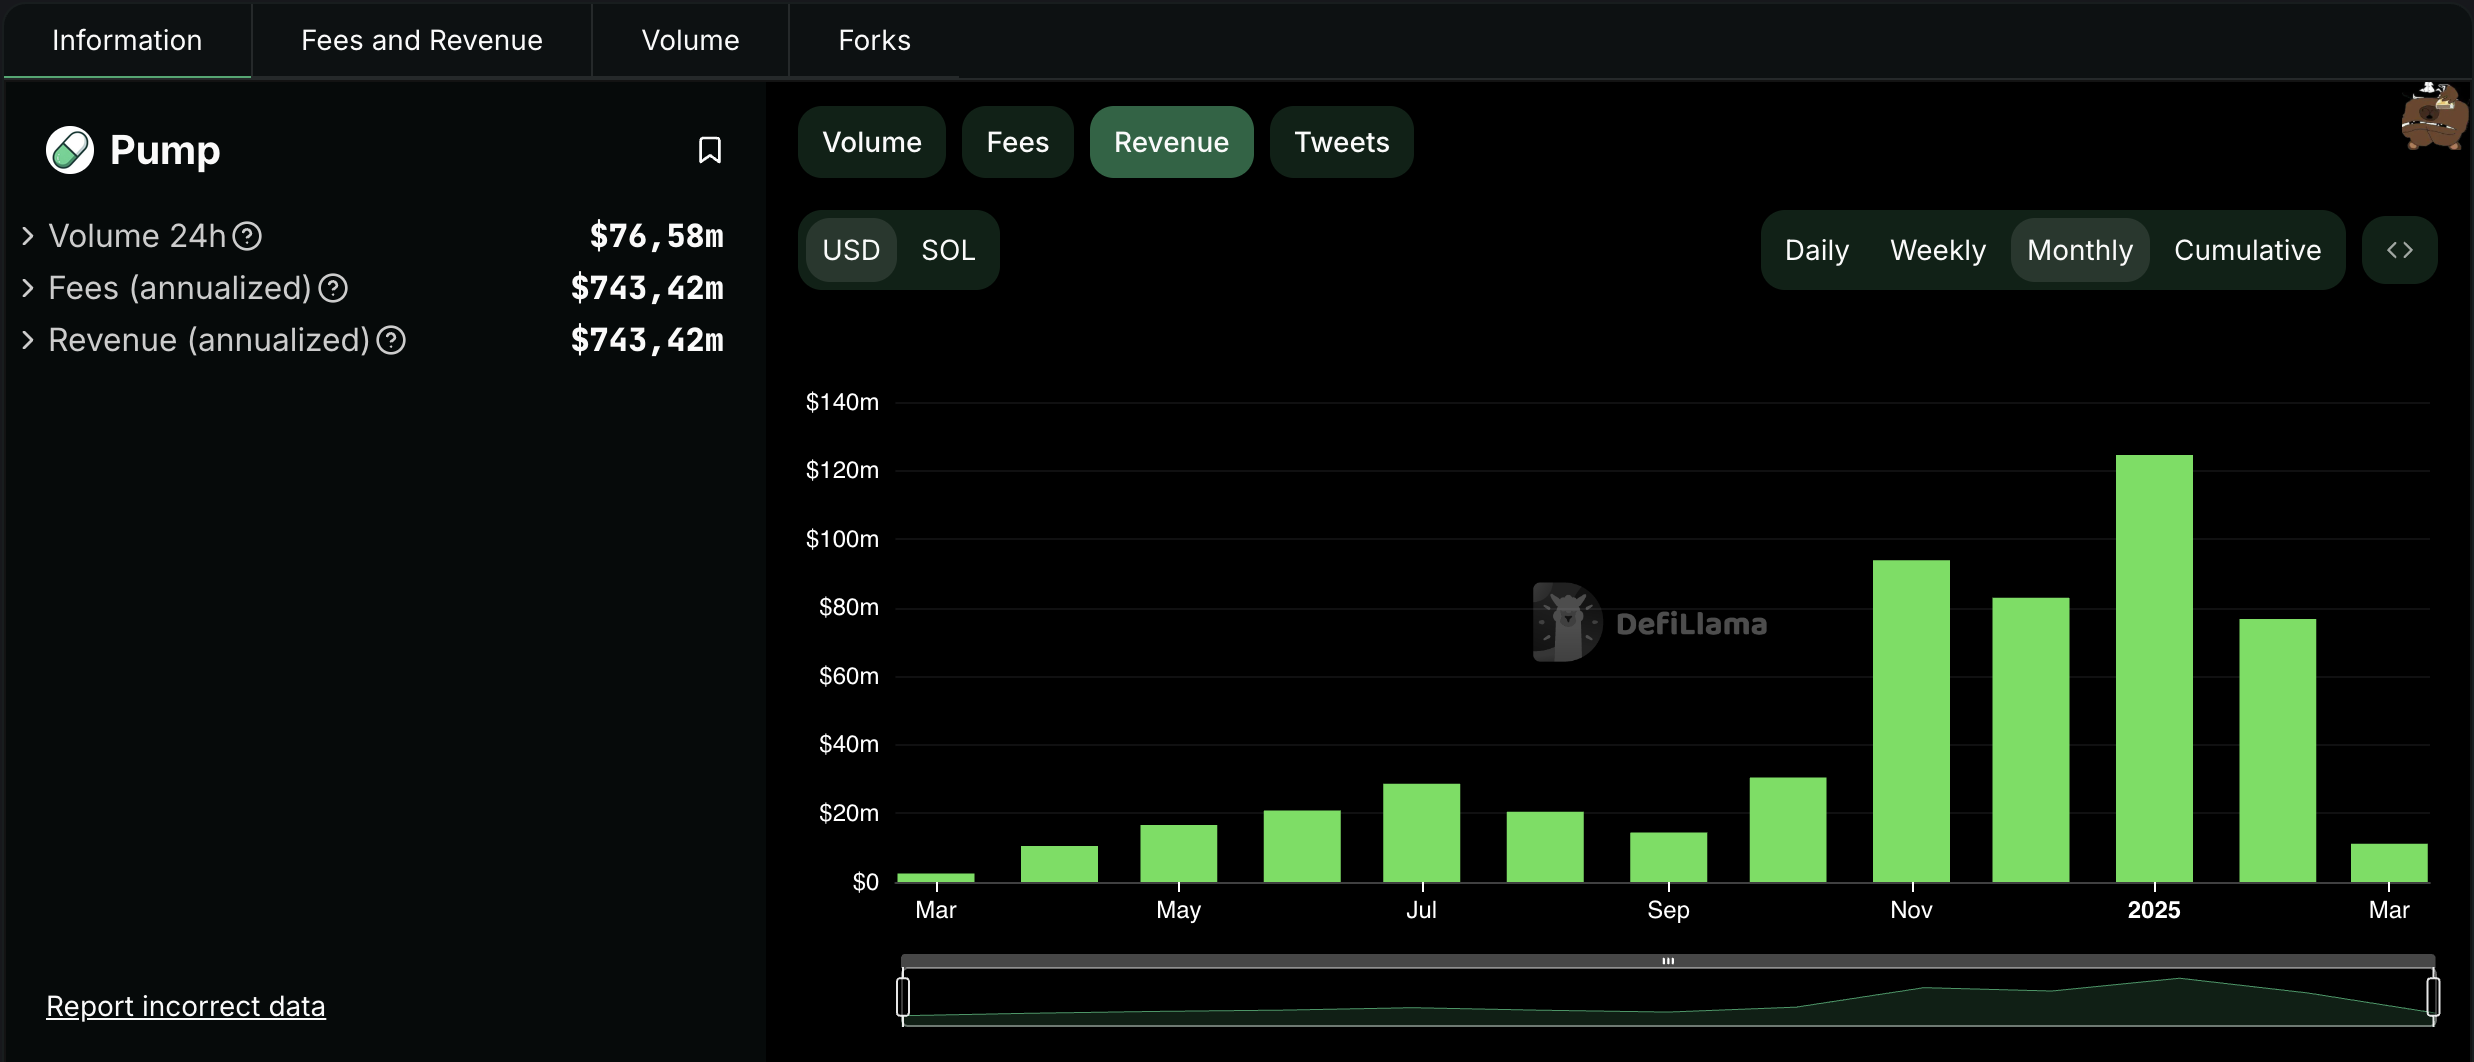Screen dimensions: 2474x1062
Task: Switch to the Information tab
Action: coord(127,40)
